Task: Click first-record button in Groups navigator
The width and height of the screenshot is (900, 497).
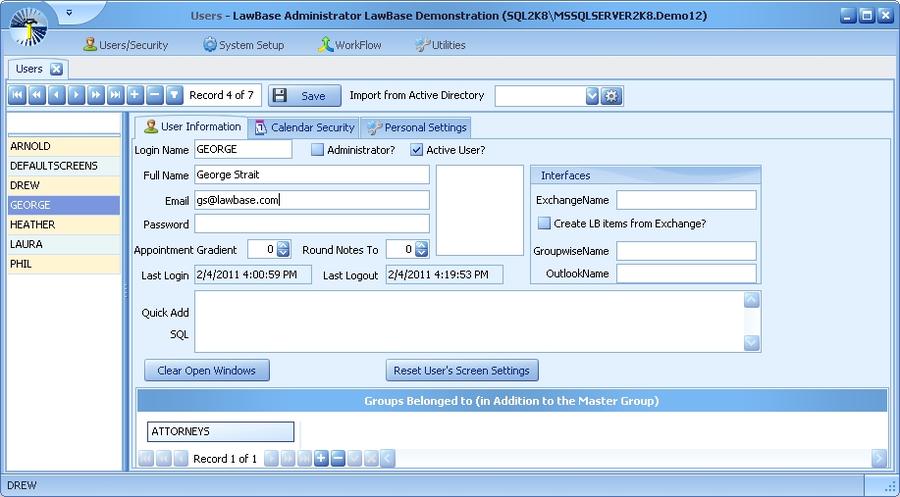Action: pyautogui.click(x=146, y=459)
